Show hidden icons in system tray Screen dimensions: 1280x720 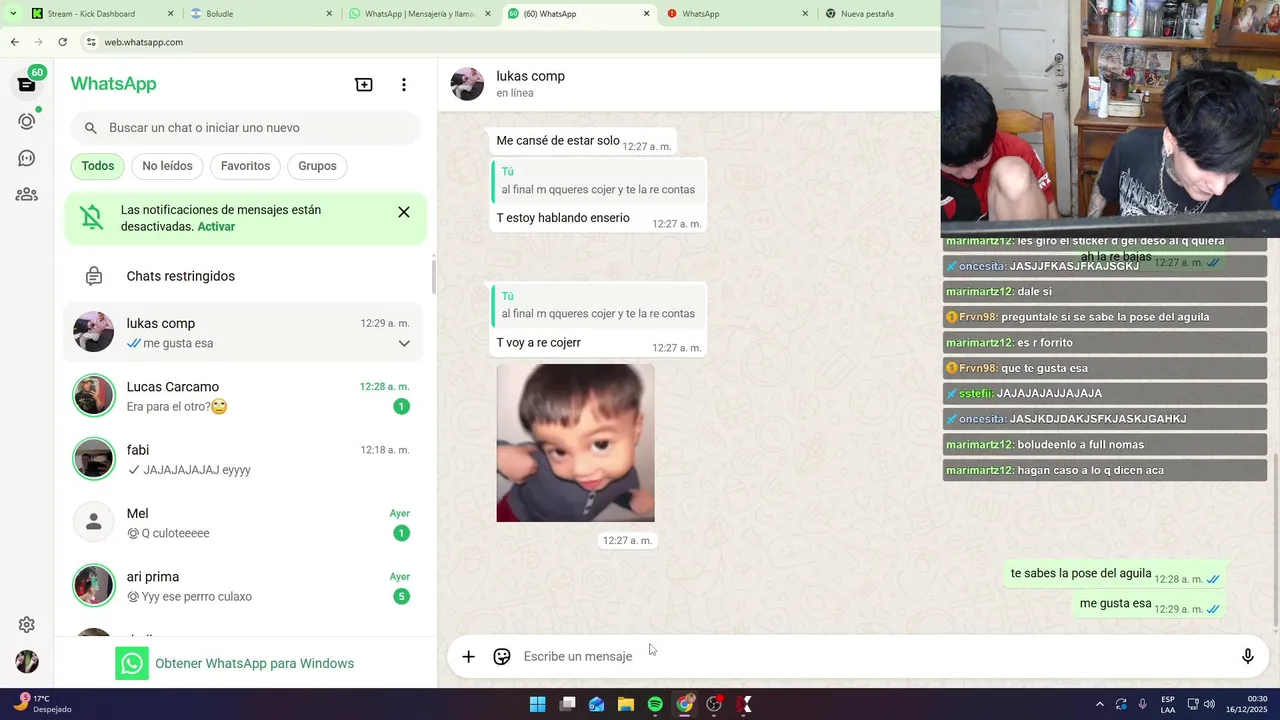click(x=1100, y=704)
